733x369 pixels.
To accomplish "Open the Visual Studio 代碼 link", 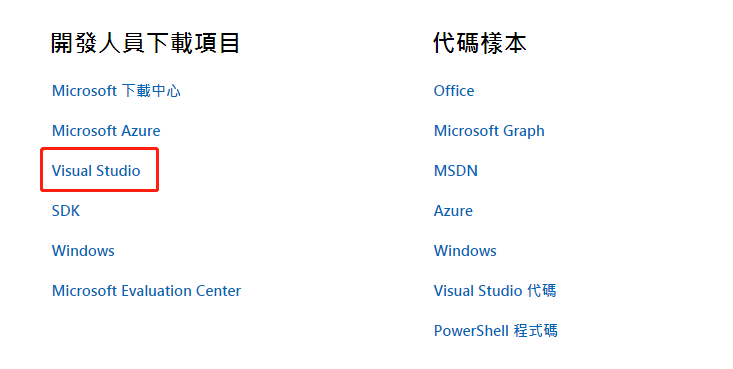I will click(x=495, y=291).
